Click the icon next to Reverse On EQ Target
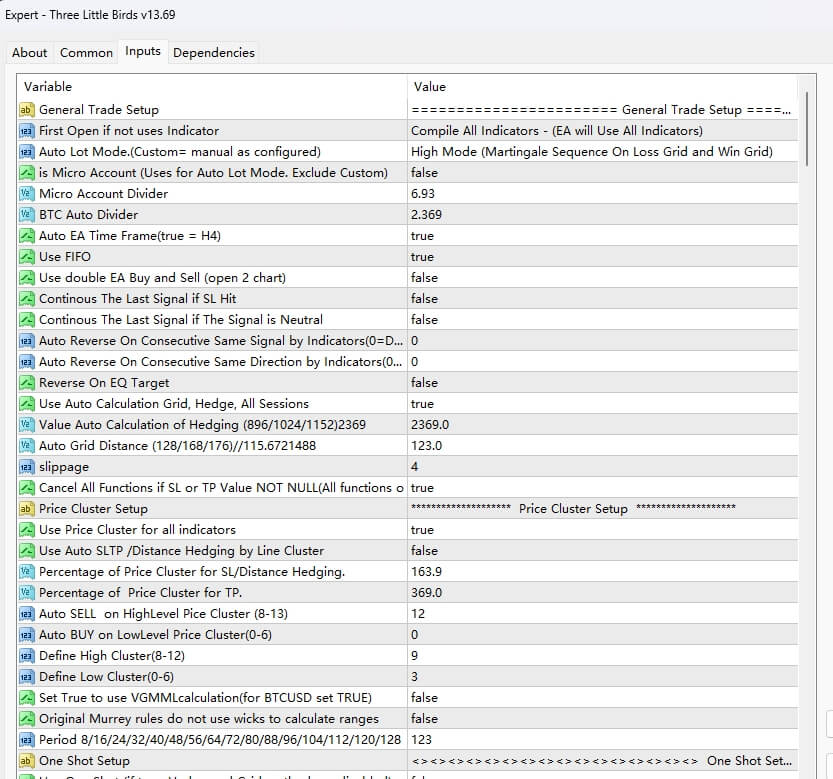The image size is (833, 779). coord(27,383)
